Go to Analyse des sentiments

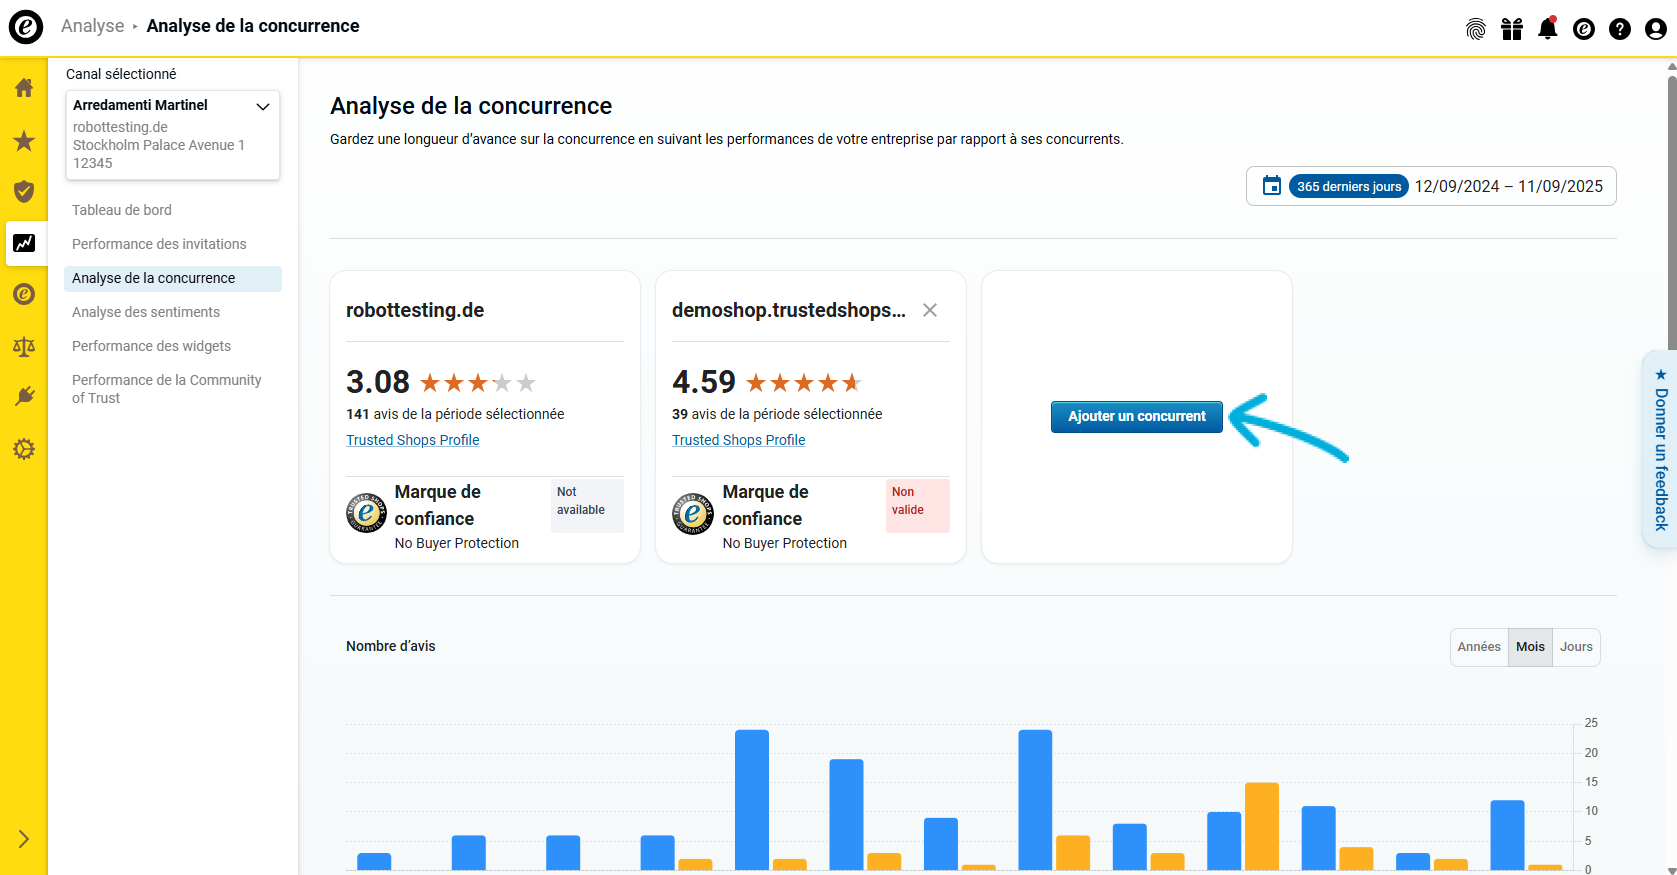click(x=146, y=312)
